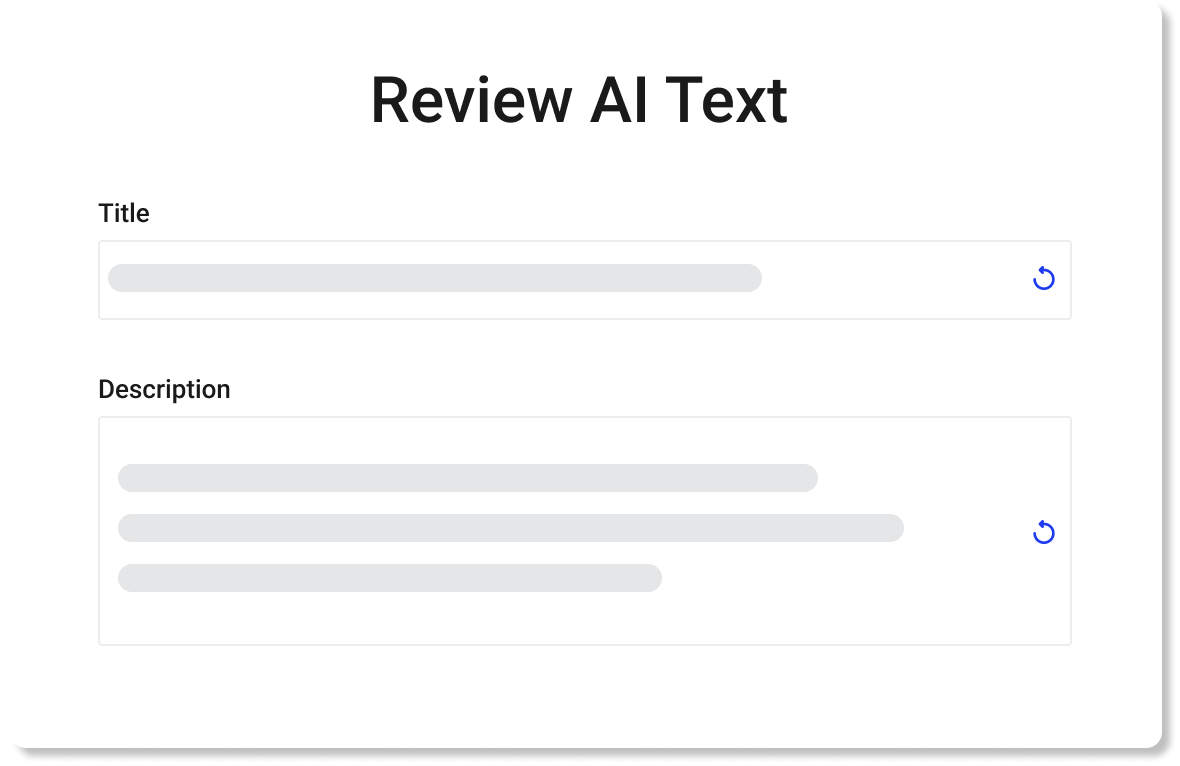Click the shortest placeholder line in Description
This screenshot has height=766, width=1180.
[x=390, y=578]
